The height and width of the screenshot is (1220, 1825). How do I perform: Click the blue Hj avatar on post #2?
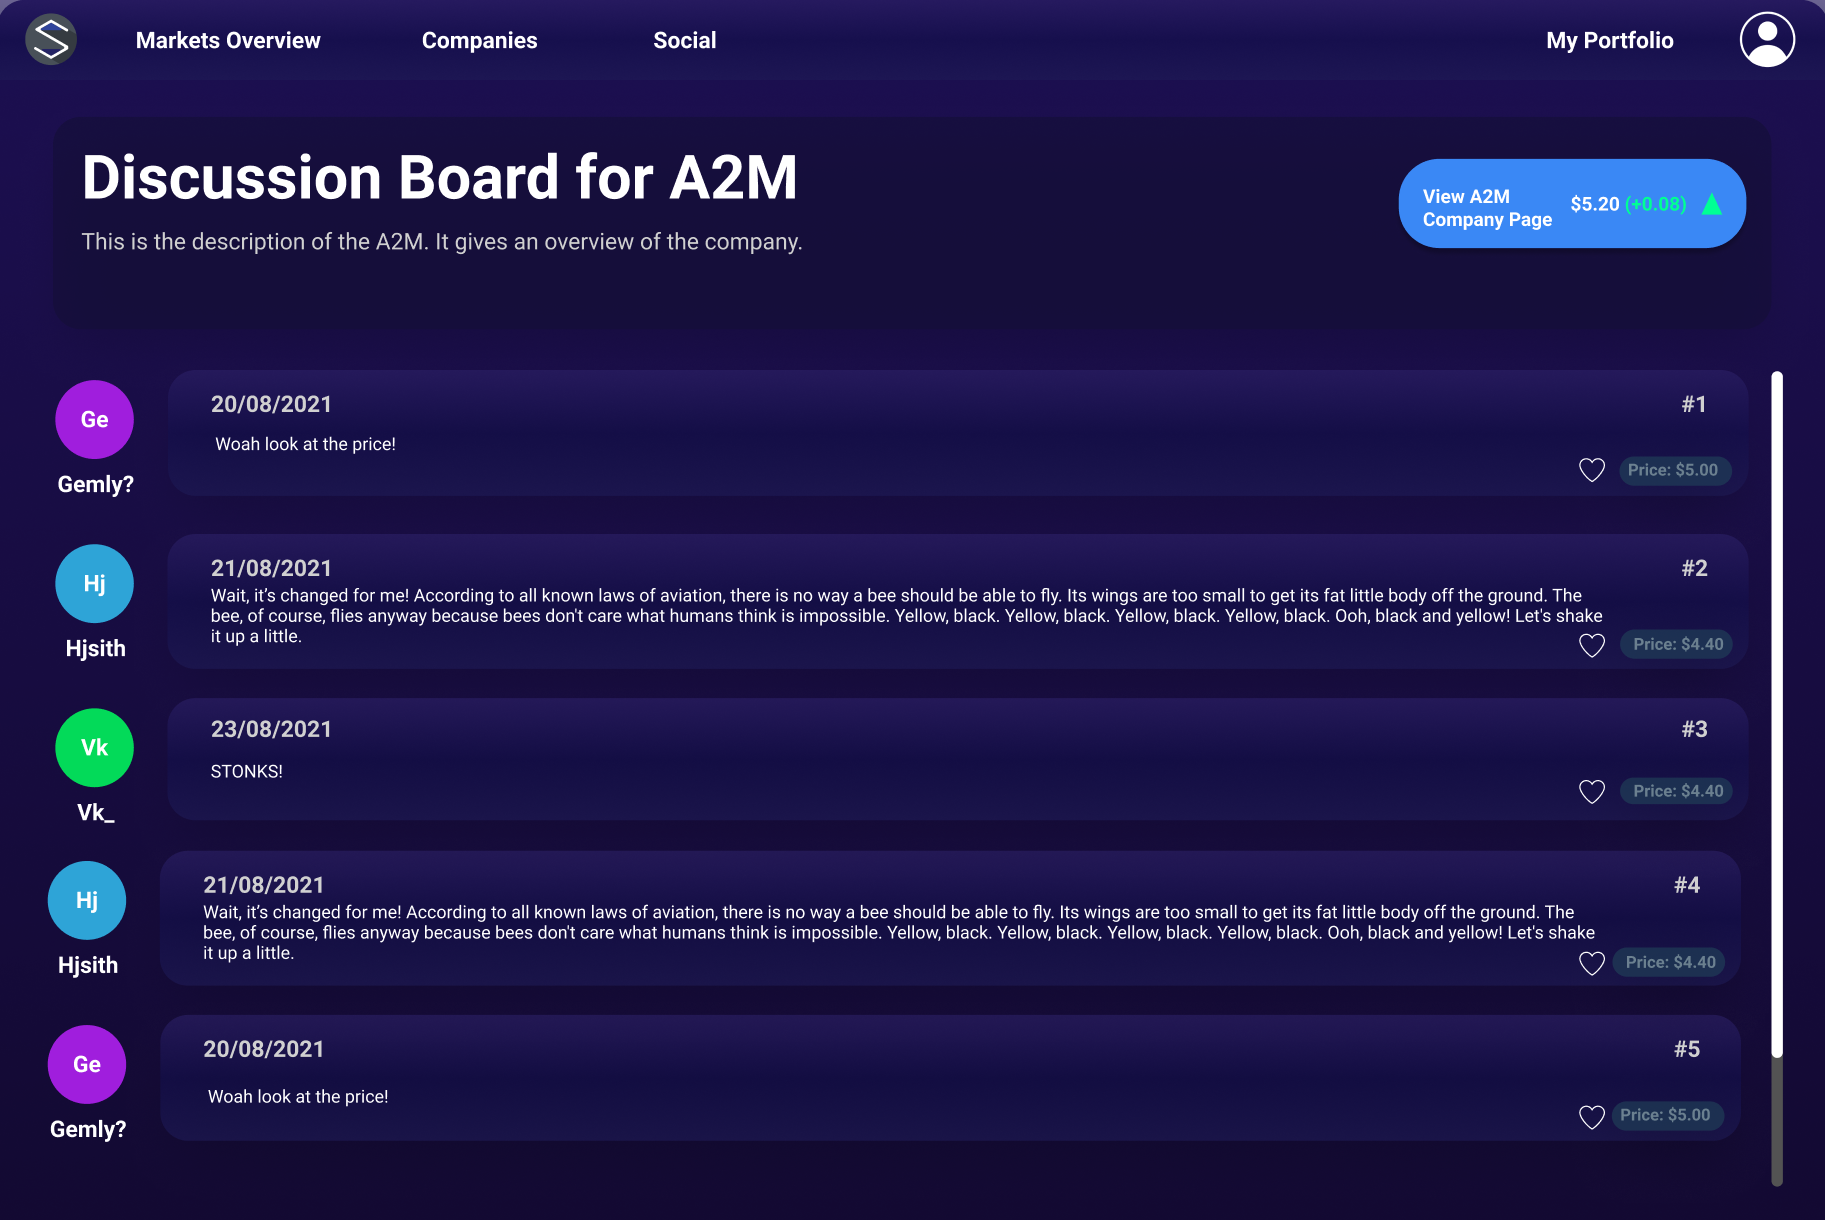pyautogui.click(x=94, y=584)
